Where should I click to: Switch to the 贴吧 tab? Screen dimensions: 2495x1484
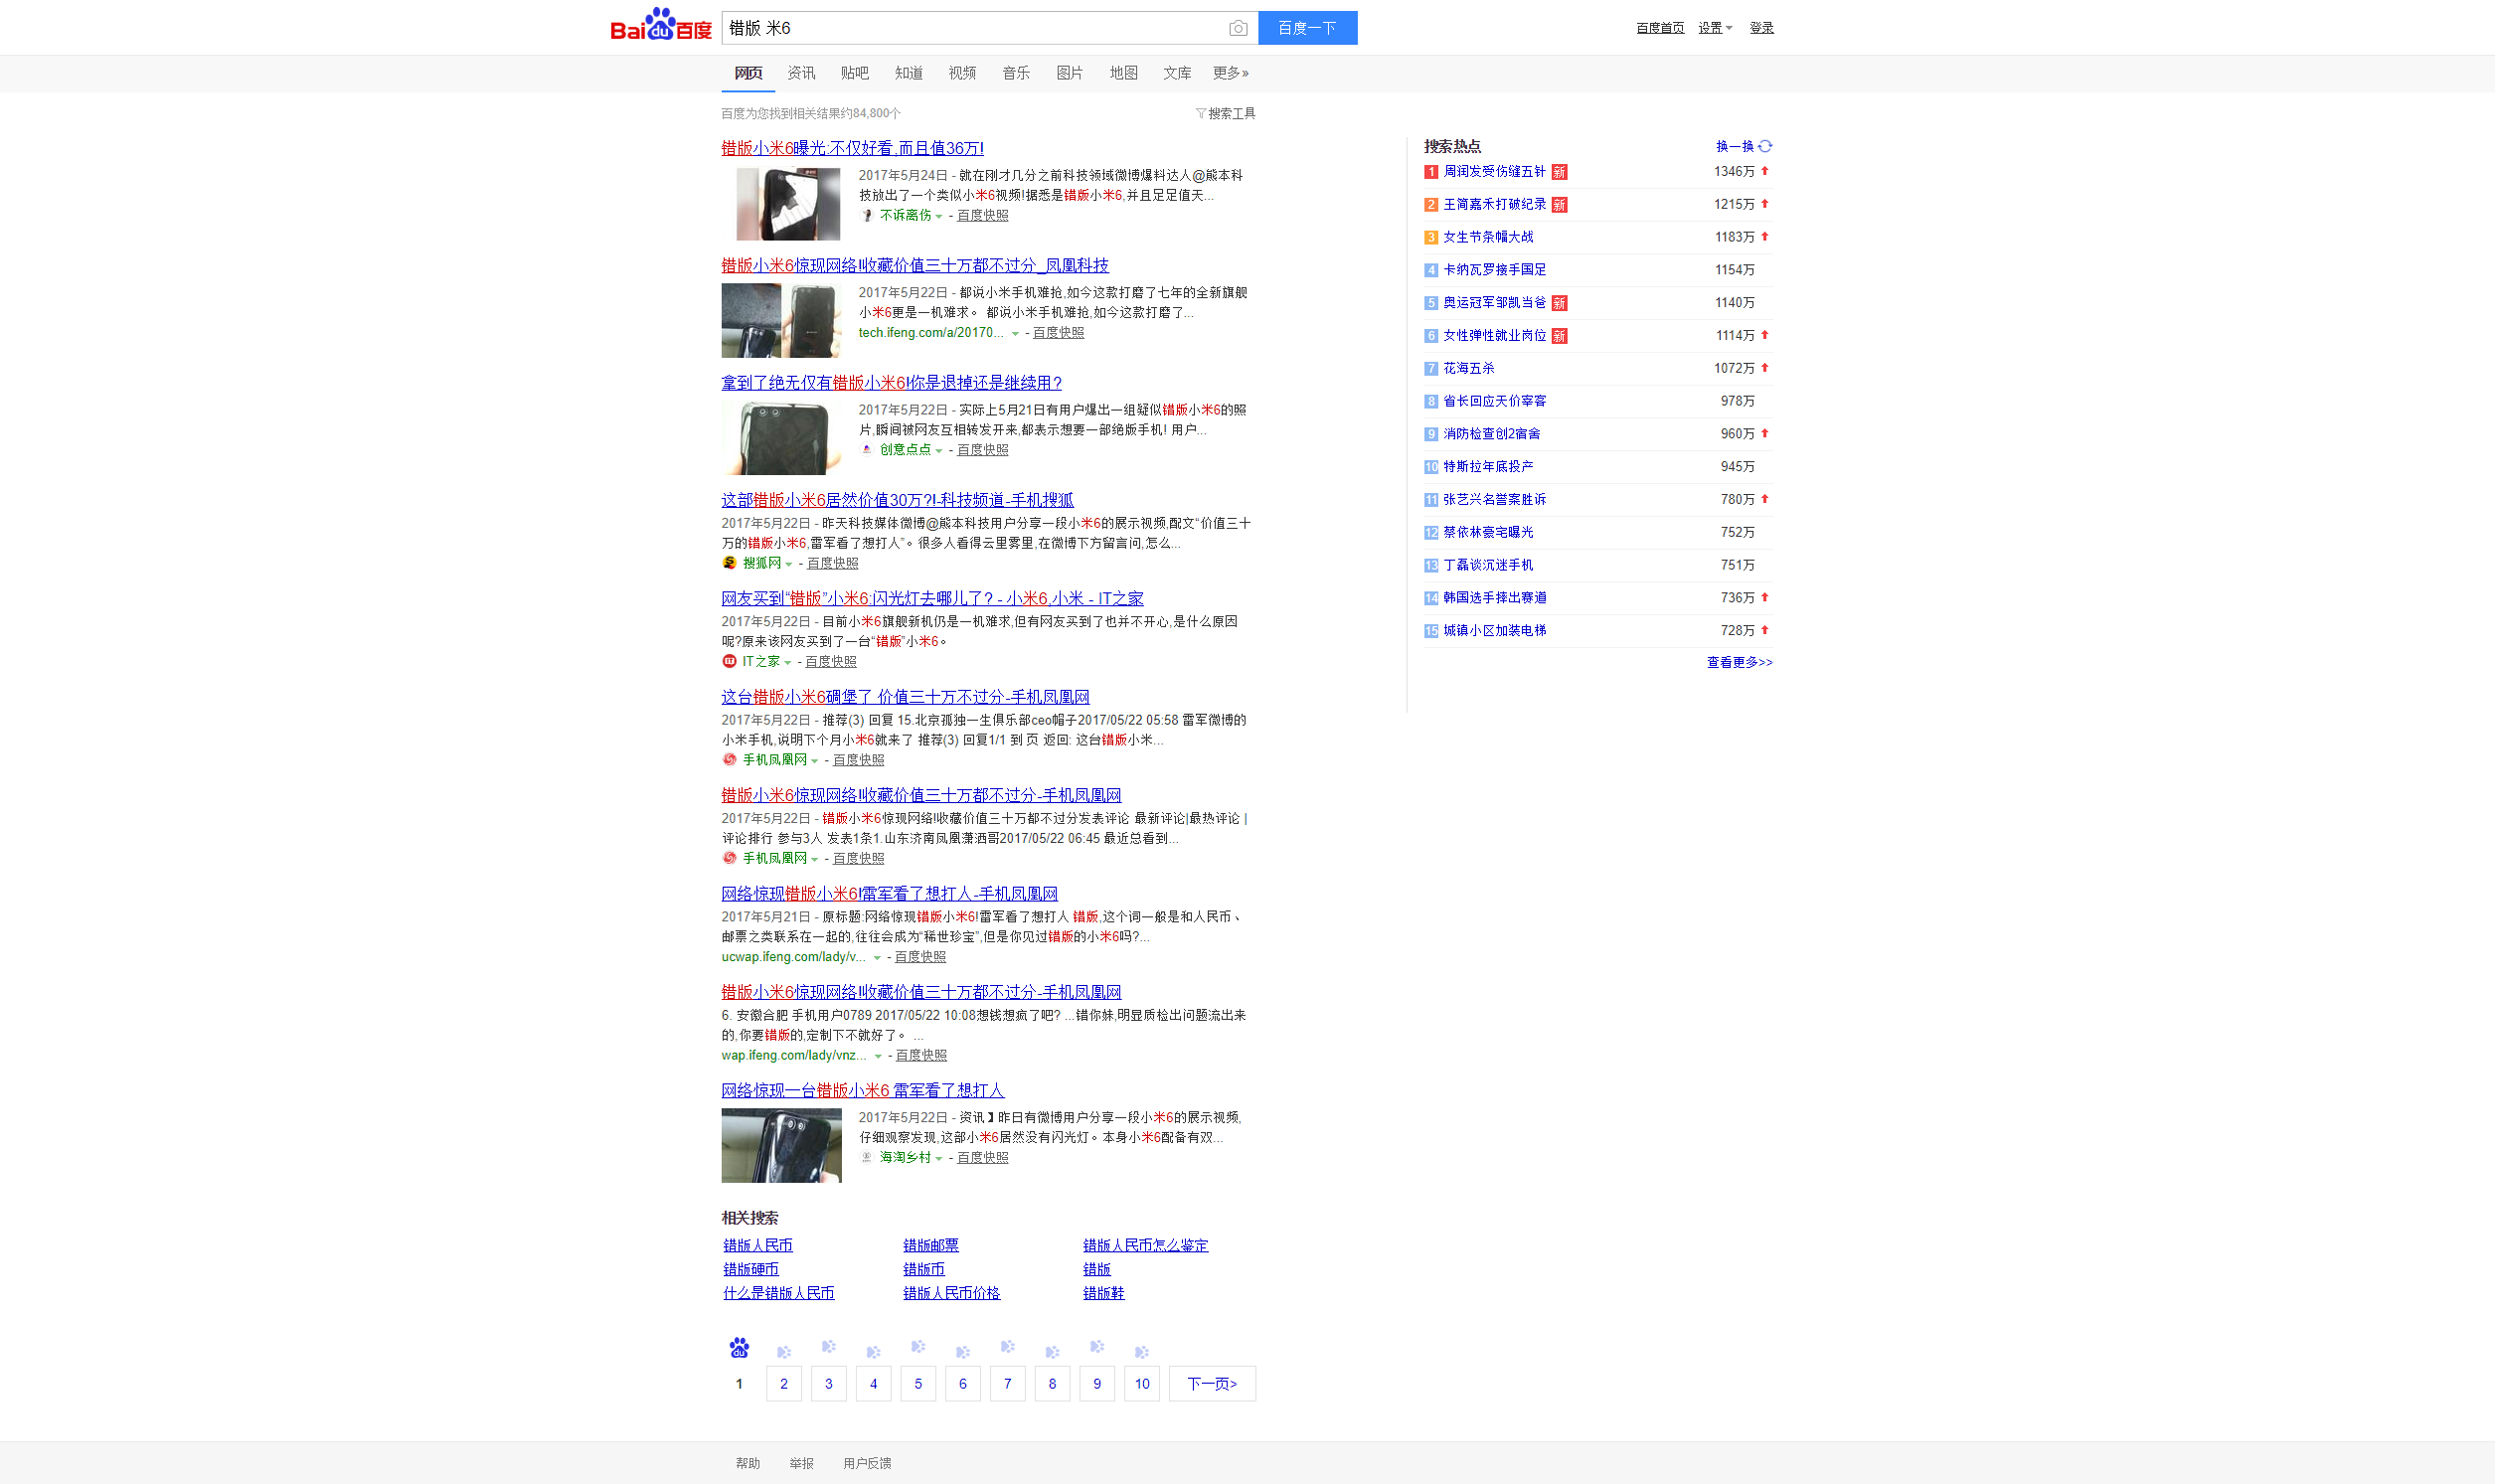[x=855, y=73]
